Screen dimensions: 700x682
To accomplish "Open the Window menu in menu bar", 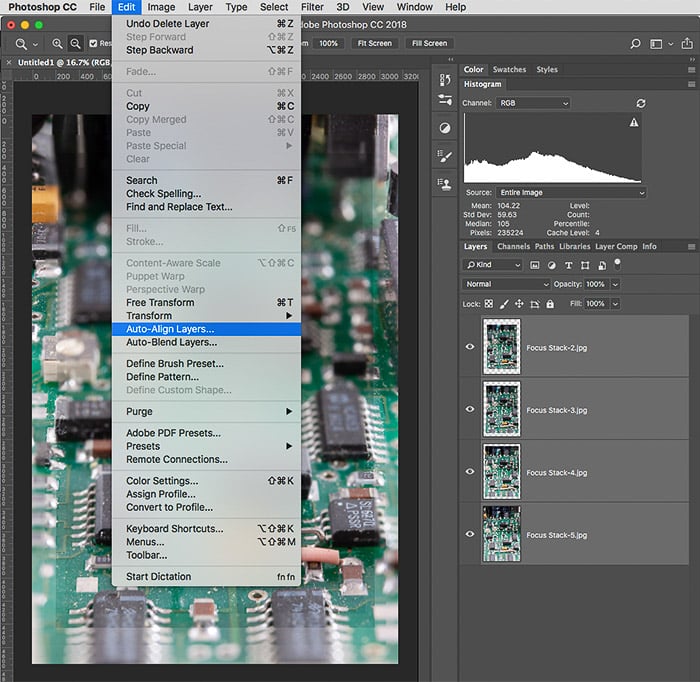I will click(x=415, y=7).
